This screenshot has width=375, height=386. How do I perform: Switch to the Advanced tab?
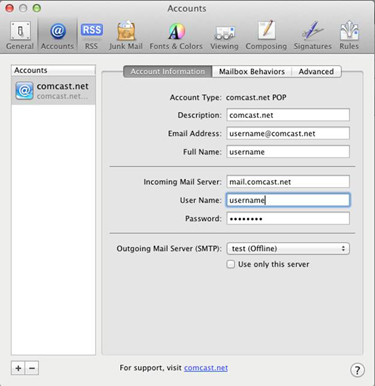pyautogui.click(x=316, y=71)
